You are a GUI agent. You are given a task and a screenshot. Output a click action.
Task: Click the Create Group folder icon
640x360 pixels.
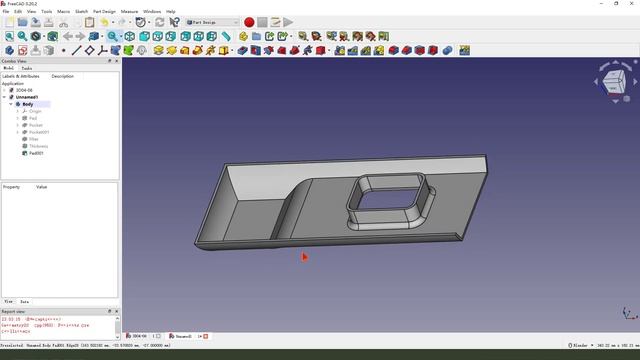[x=256, y=36]
